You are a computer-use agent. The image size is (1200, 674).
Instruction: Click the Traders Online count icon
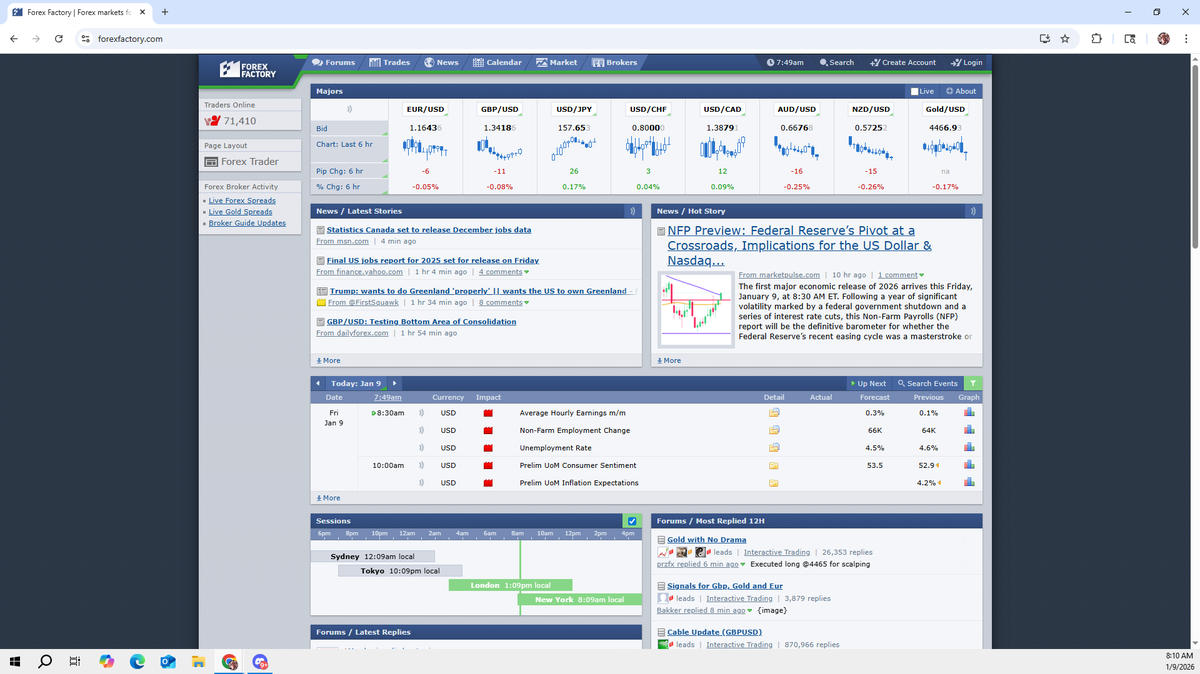[212, 121]
